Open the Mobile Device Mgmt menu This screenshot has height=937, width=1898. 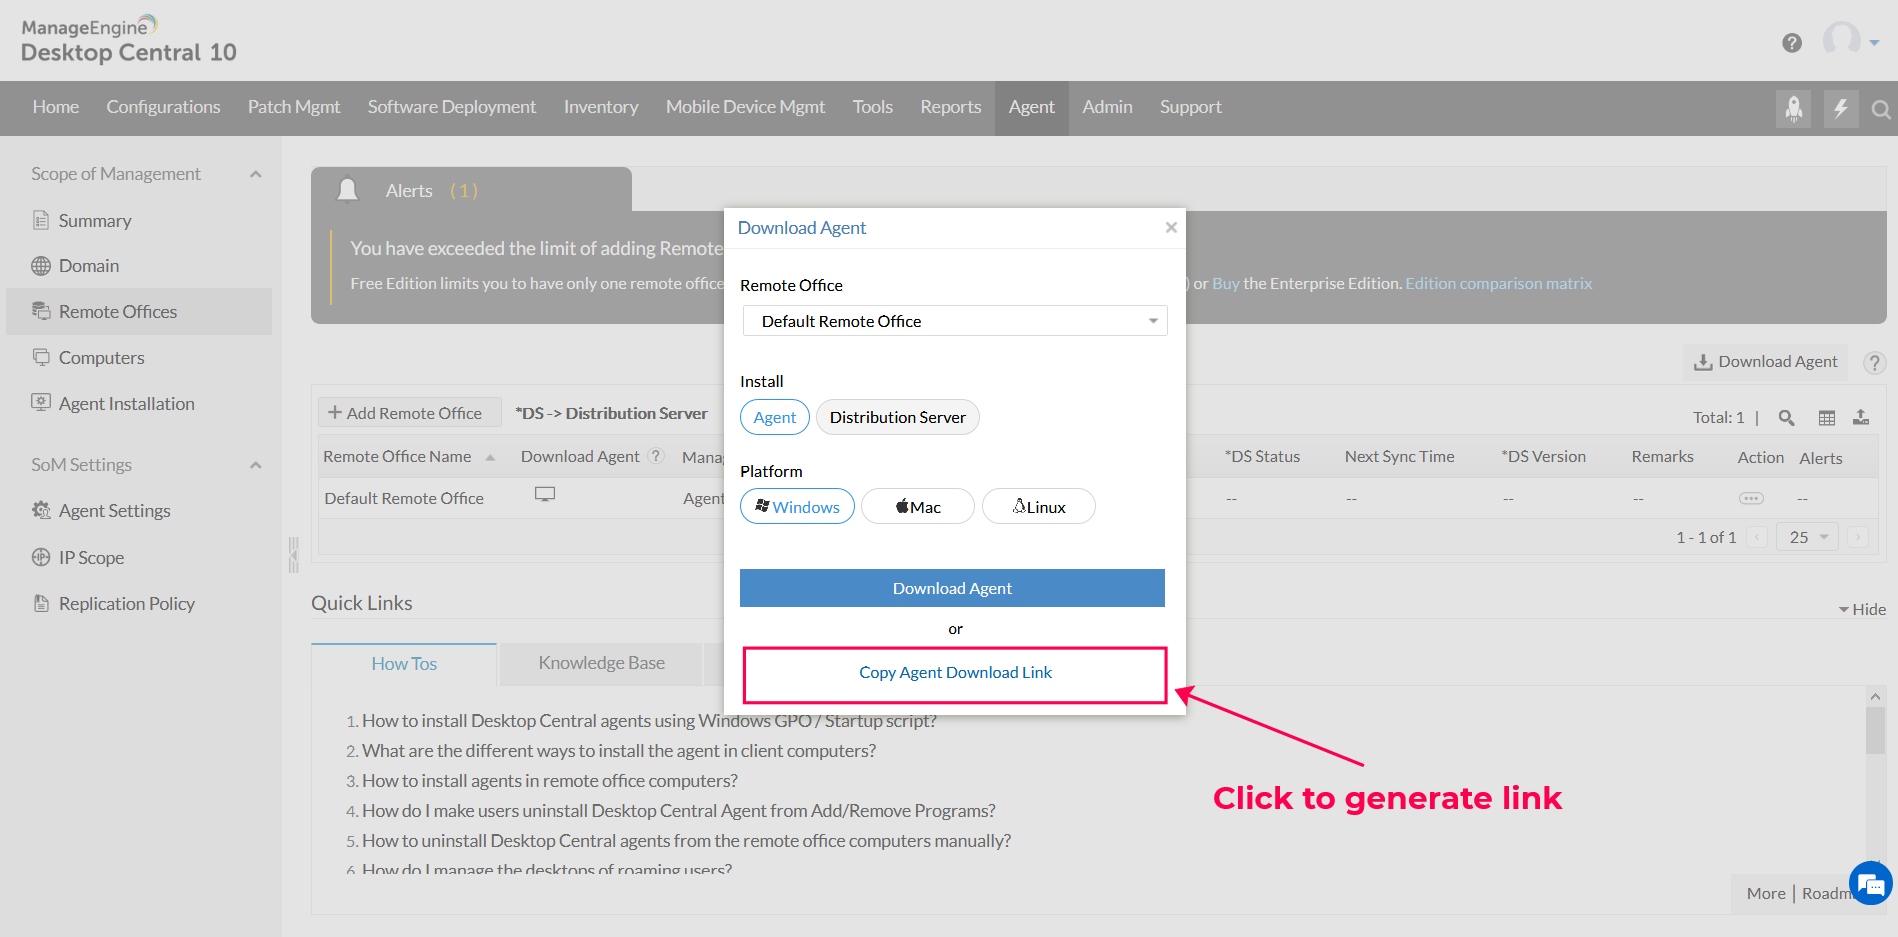pyautogui.click(x=746, y=107)
